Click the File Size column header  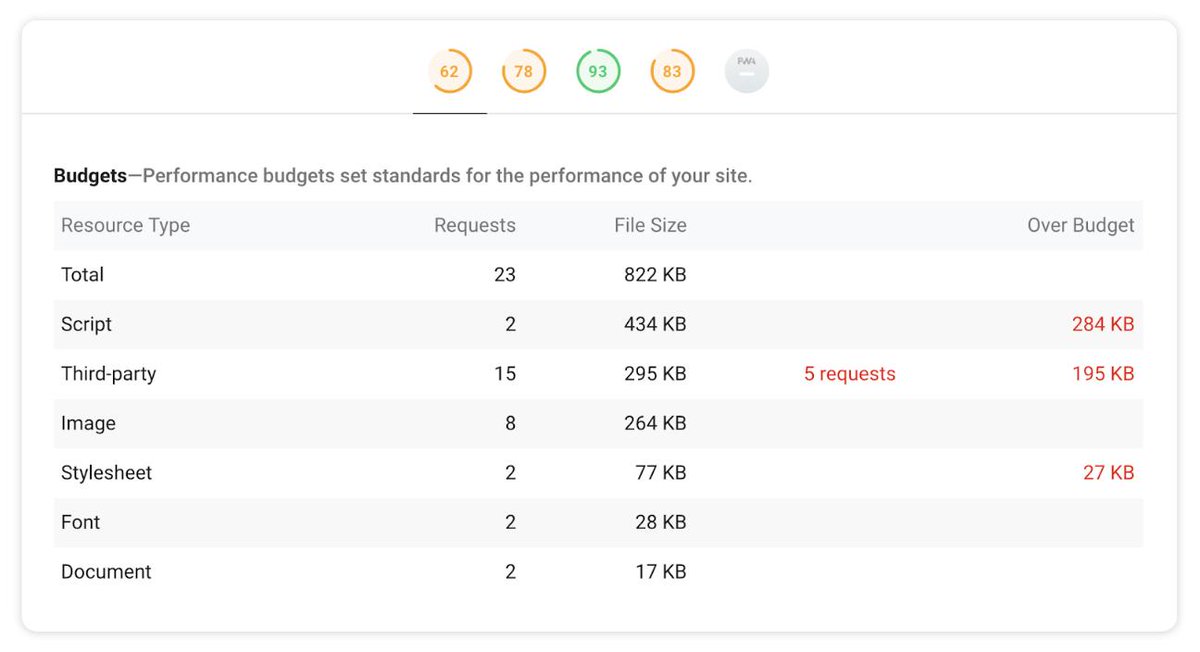651,225
